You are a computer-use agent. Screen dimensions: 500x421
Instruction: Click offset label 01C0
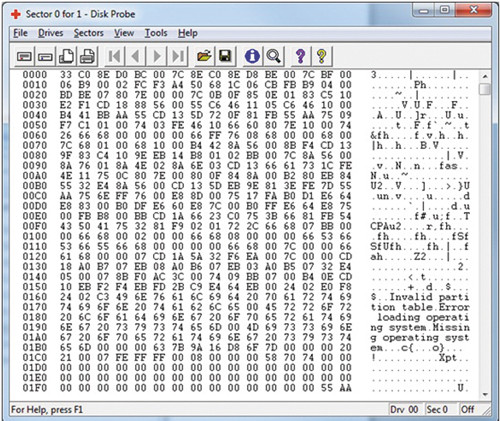[x=35, y=357]
